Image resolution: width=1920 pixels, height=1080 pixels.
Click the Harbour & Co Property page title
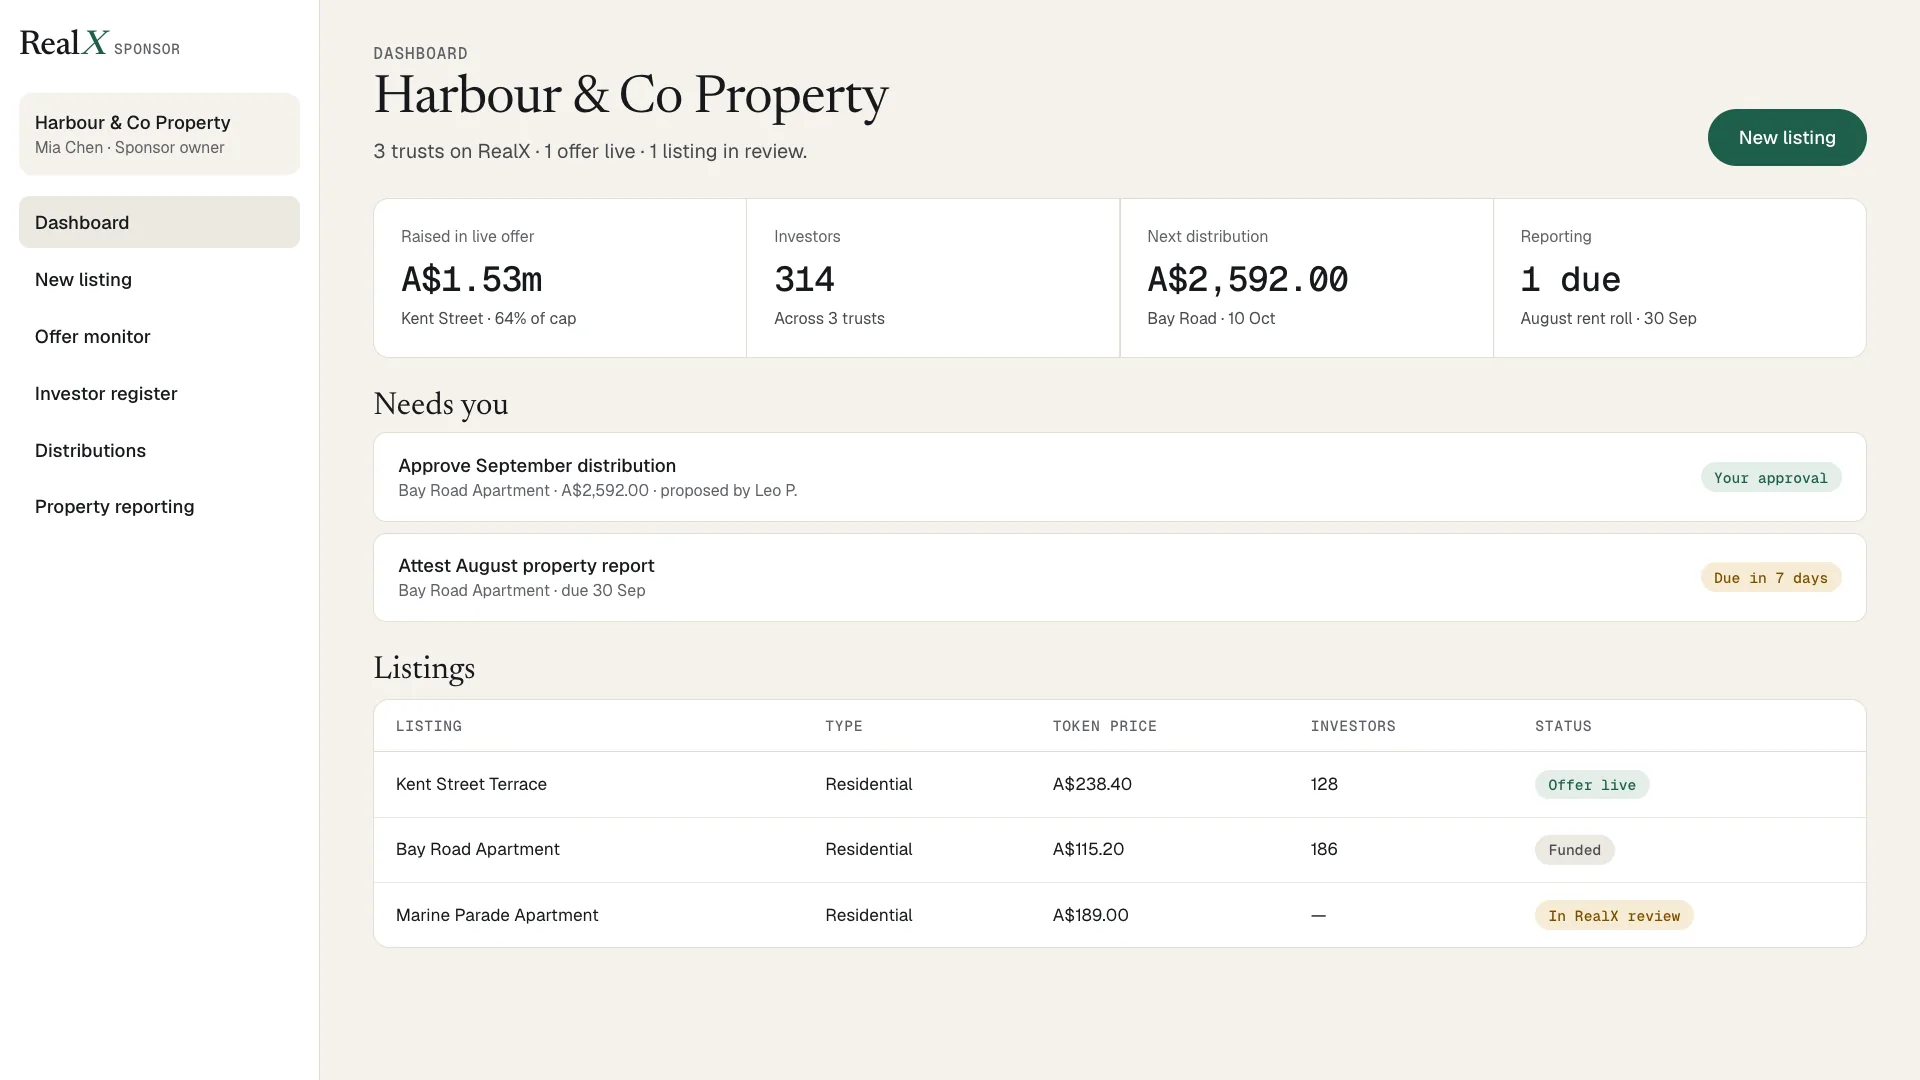tap(630, 96)
